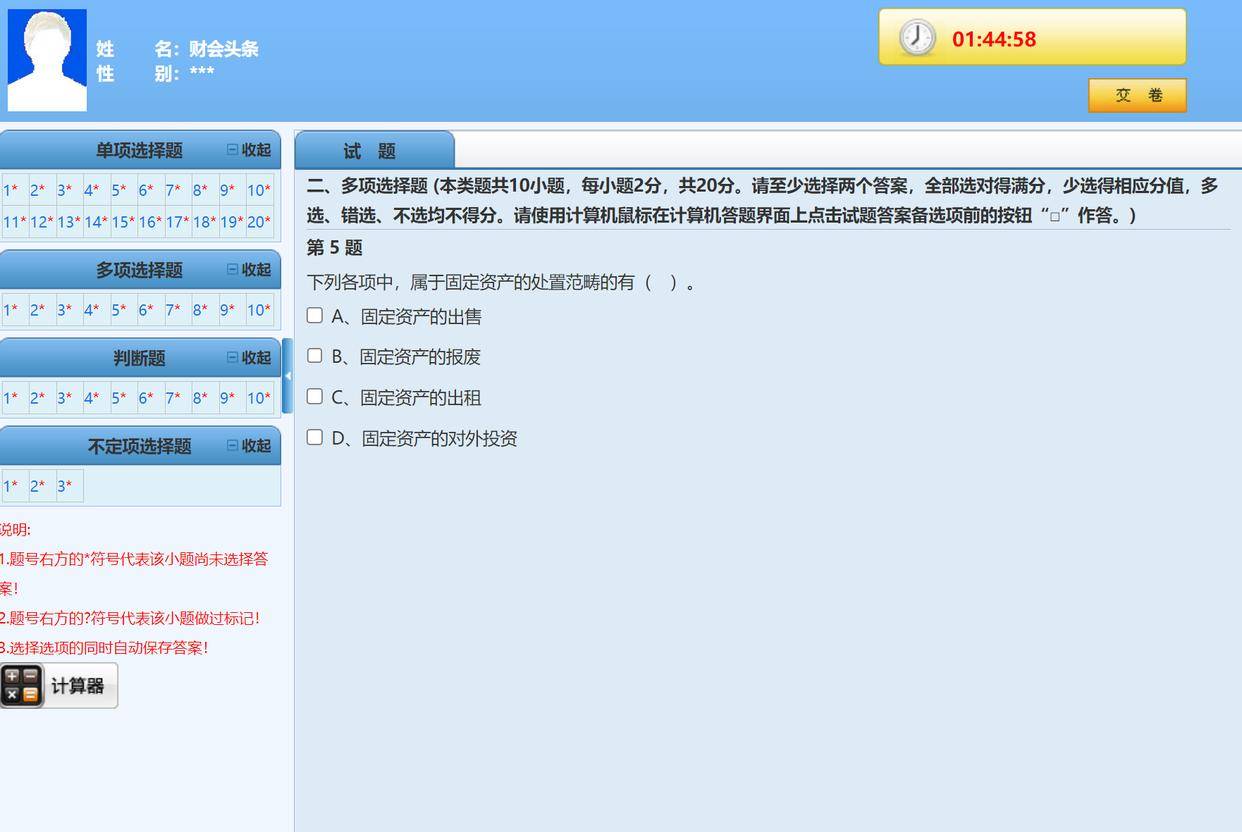Tick option C 固定资产的出租
Viewport: 1242px width, 832px height.
point(315,397)
